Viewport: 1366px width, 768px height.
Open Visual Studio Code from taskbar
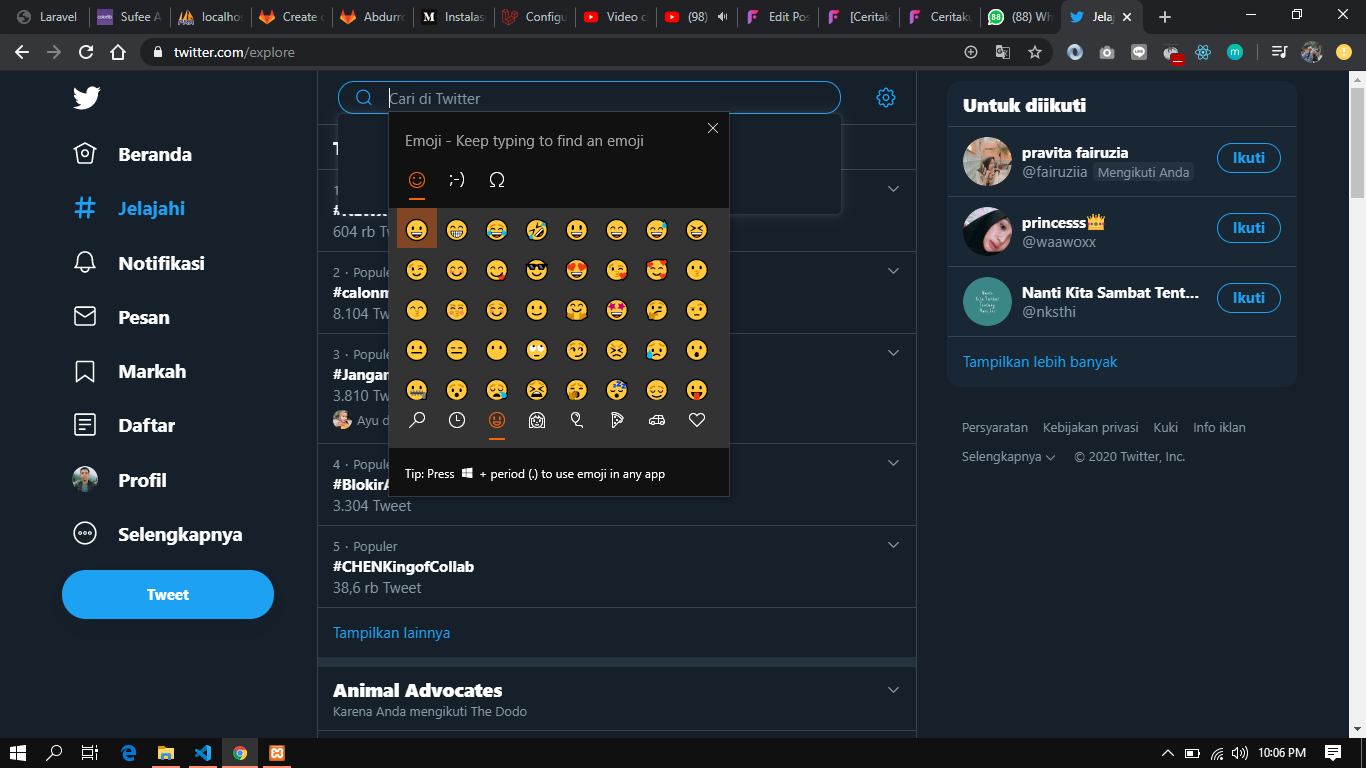(203, 753)
